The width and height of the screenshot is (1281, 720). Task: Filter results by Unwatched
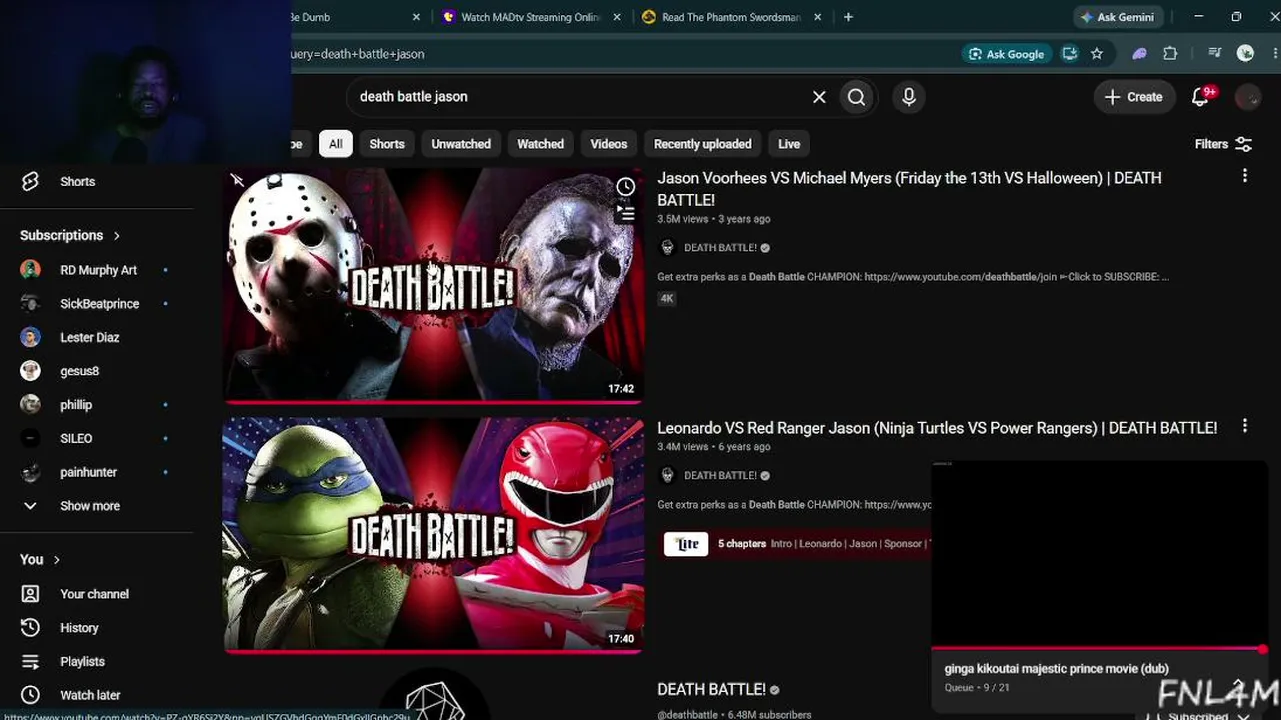[x=461, y=144]
